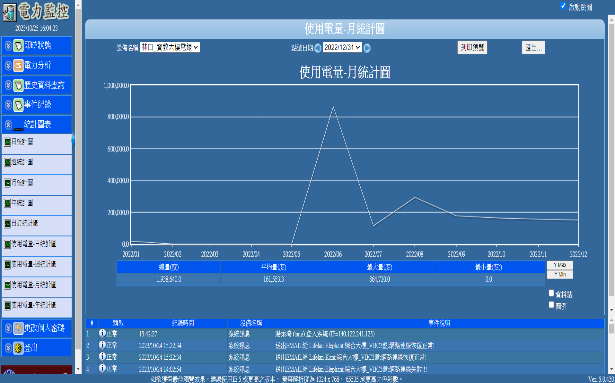Click info icon on event row 1
This screenshot has width=615, height=383.
(x=102, y=333)
